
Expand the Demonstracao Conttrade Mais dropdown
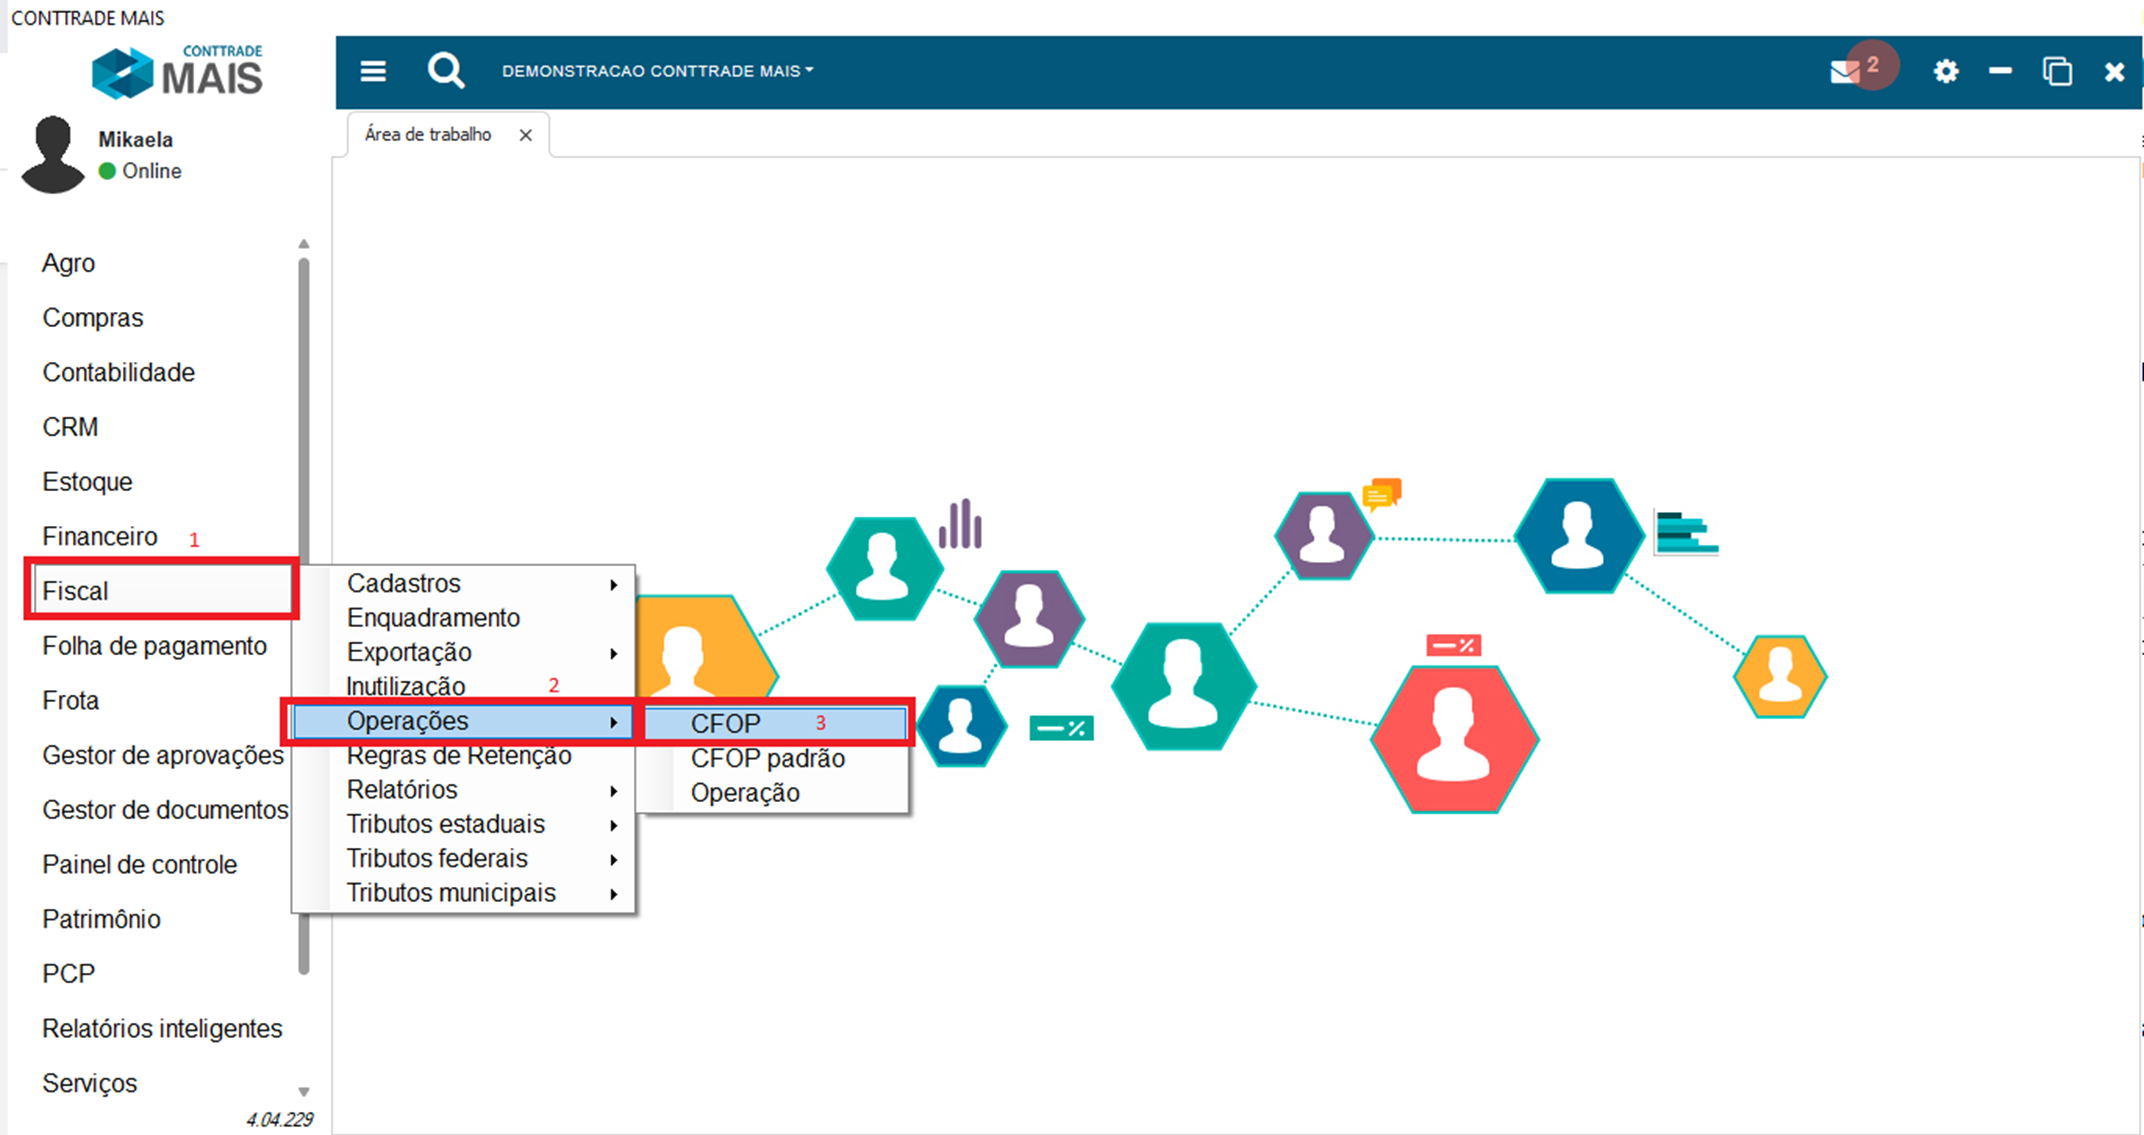click(657, 71)
